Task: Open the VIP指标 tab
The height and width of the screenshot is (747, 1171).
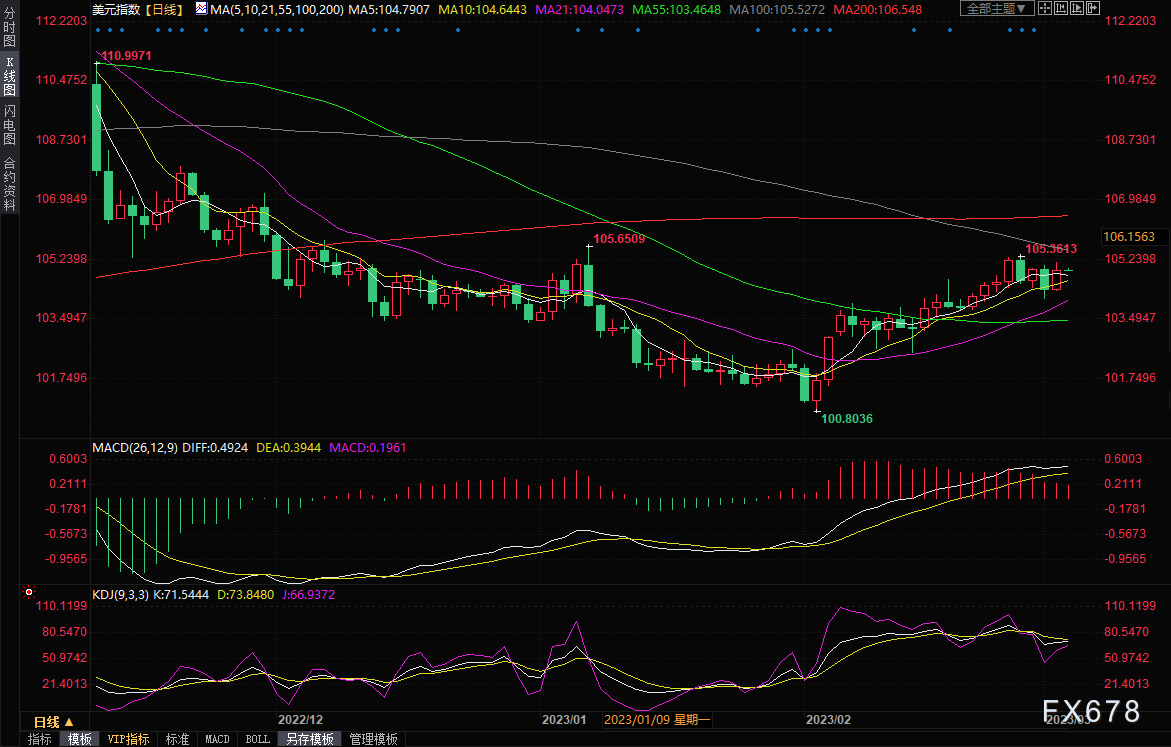Action: coord(128,739)
